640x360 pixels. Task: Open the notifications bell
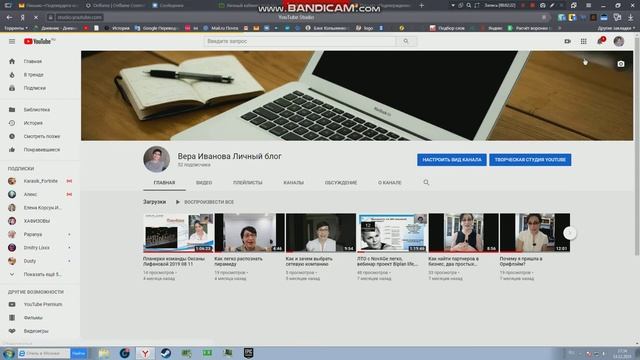600,41
